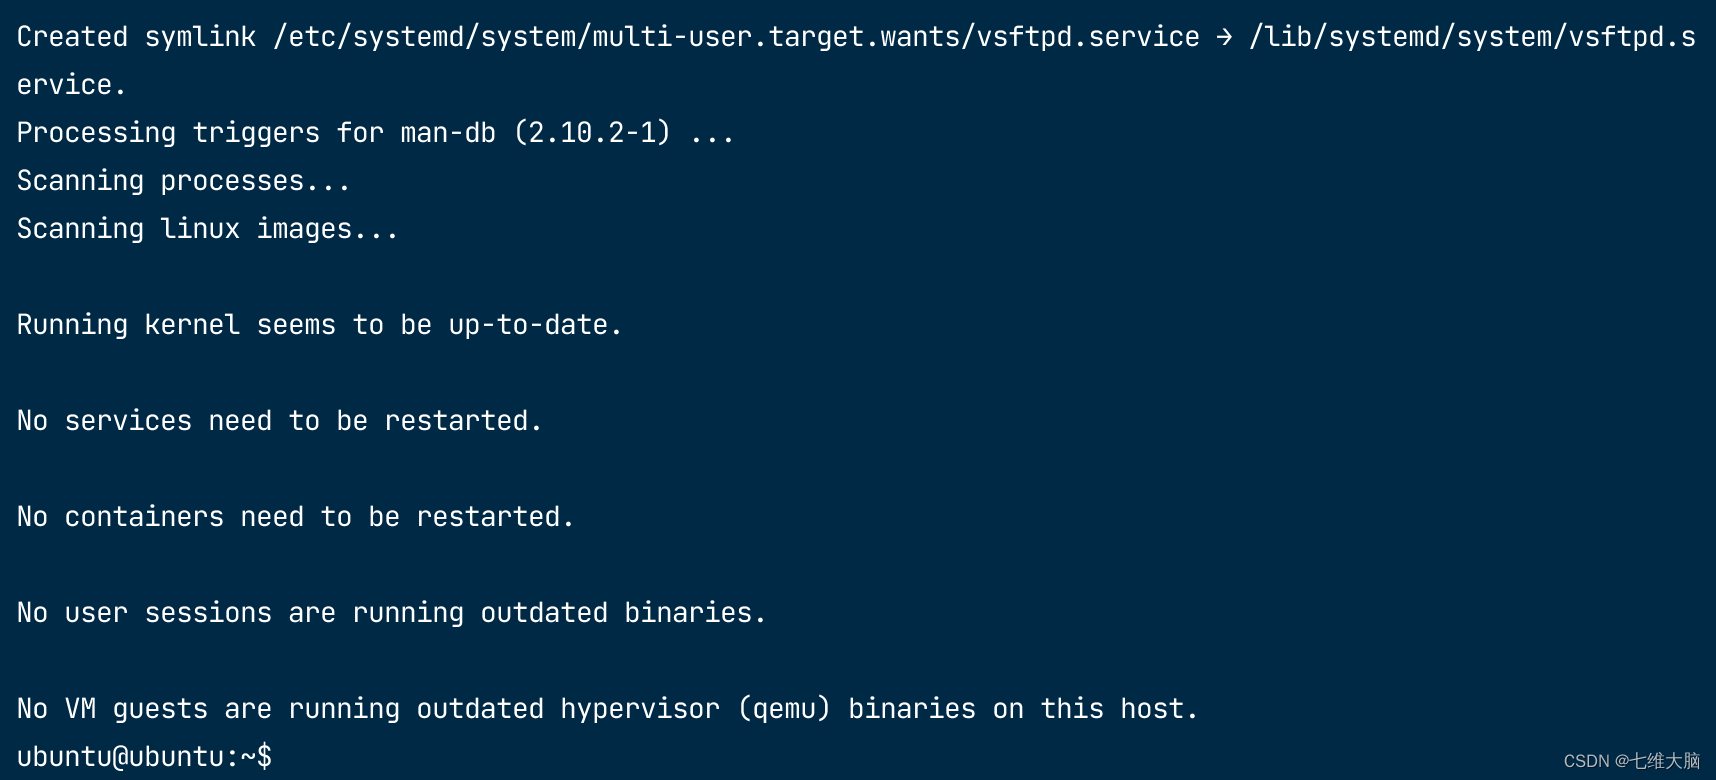
Task: Click the wrapped 'ervice.' text on second line
Action: pos(72,85)
